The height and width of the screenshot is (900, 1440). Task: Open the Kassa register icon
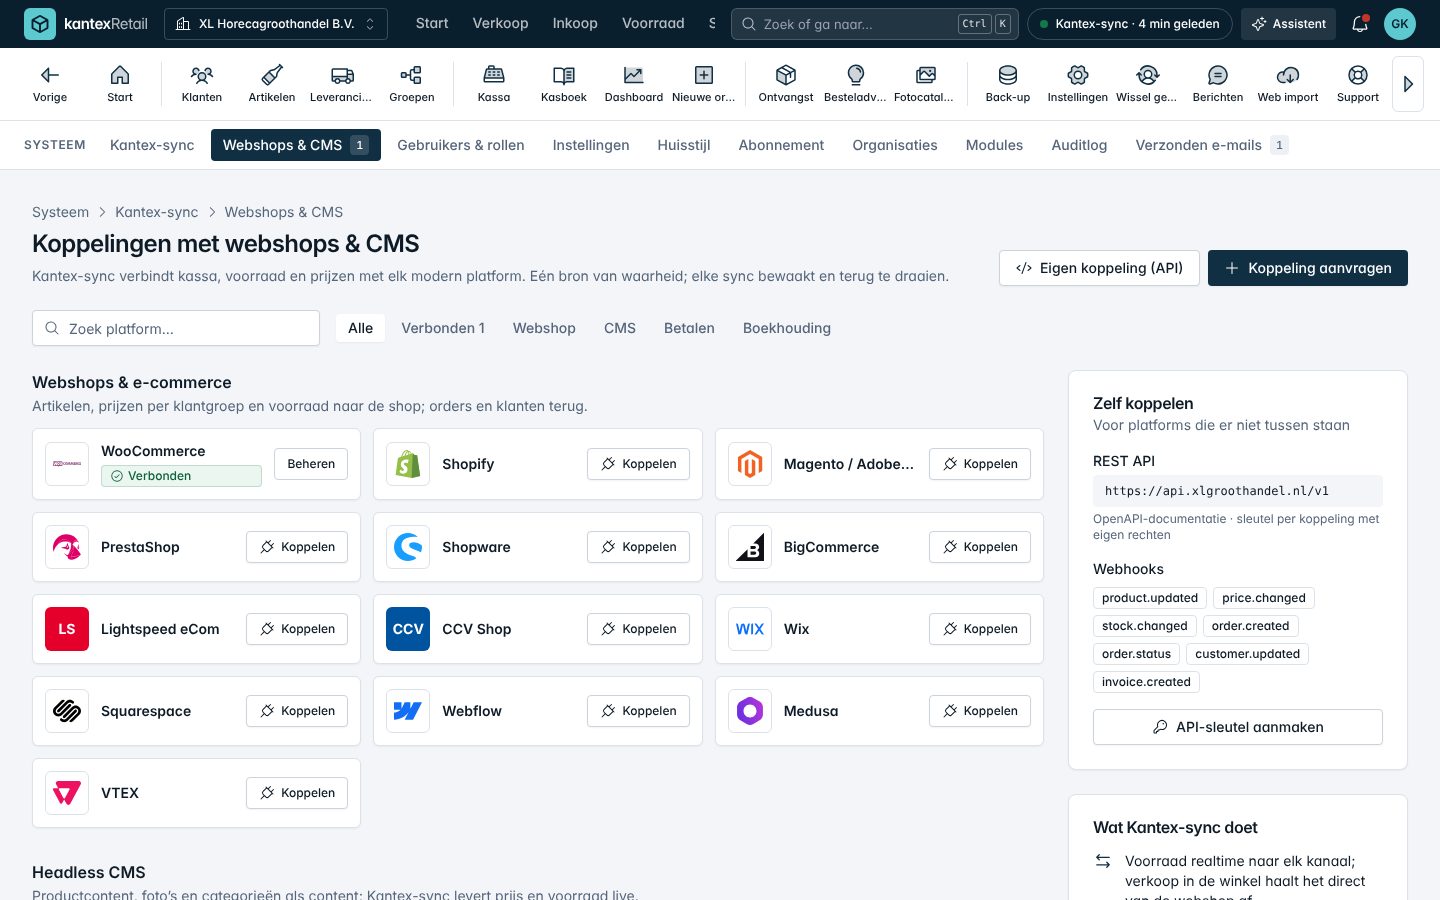point(494,84)
